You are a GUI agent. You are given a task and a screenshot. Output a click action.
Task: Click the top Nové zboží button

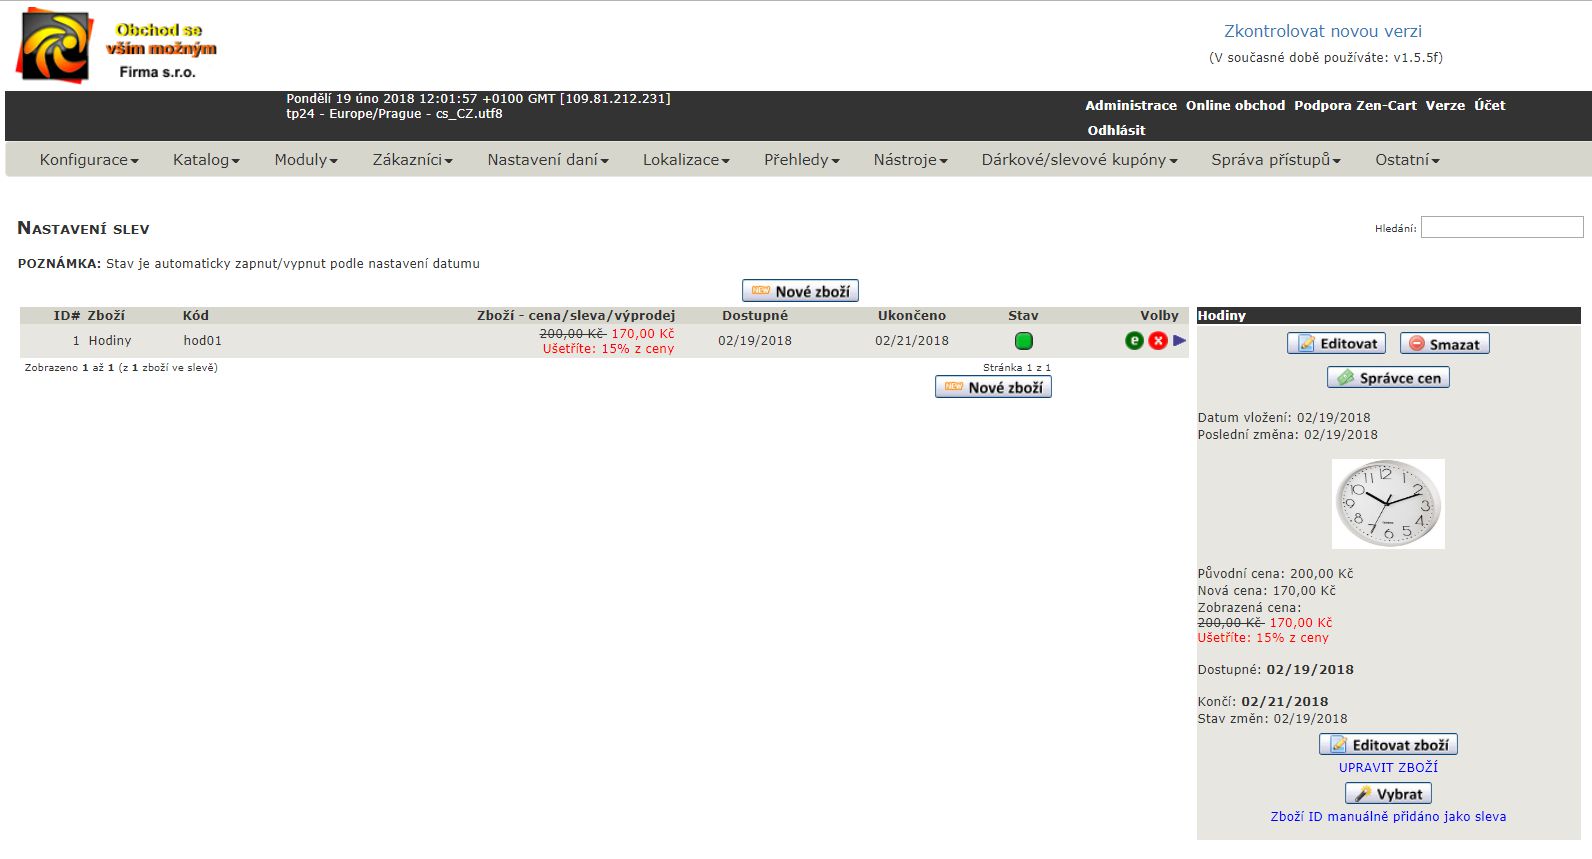800,291
